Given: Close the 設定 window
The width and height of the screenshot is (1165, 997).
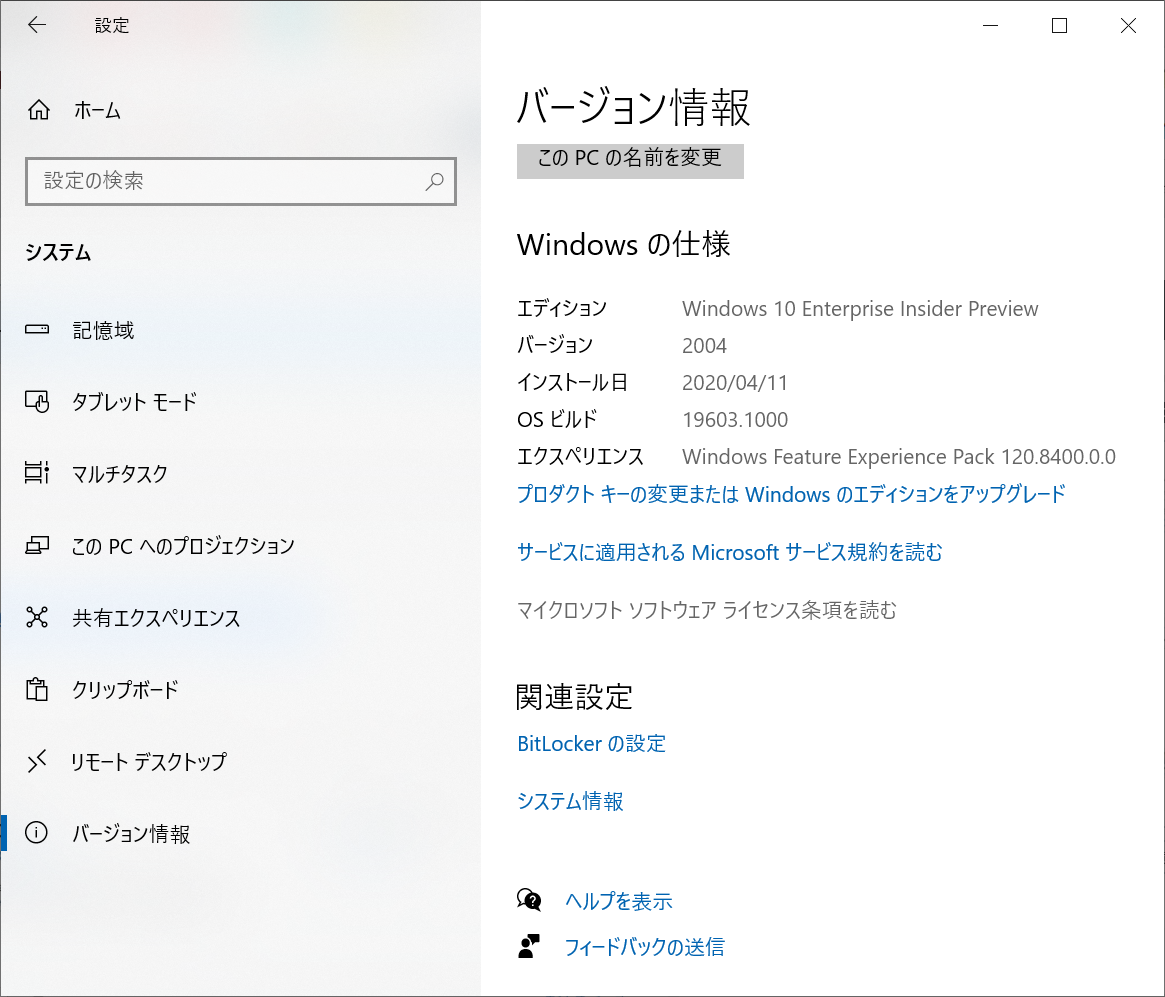Looking at the screenshot, I should click(1128, 25).
